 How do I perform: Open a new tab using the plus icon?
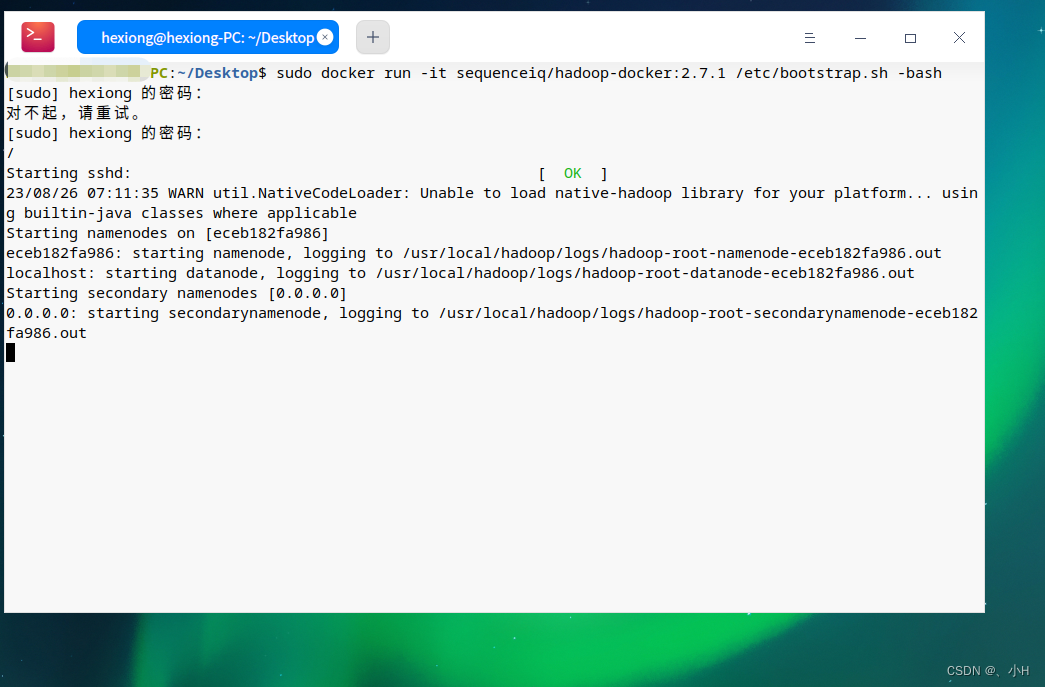tap(372, 36)
